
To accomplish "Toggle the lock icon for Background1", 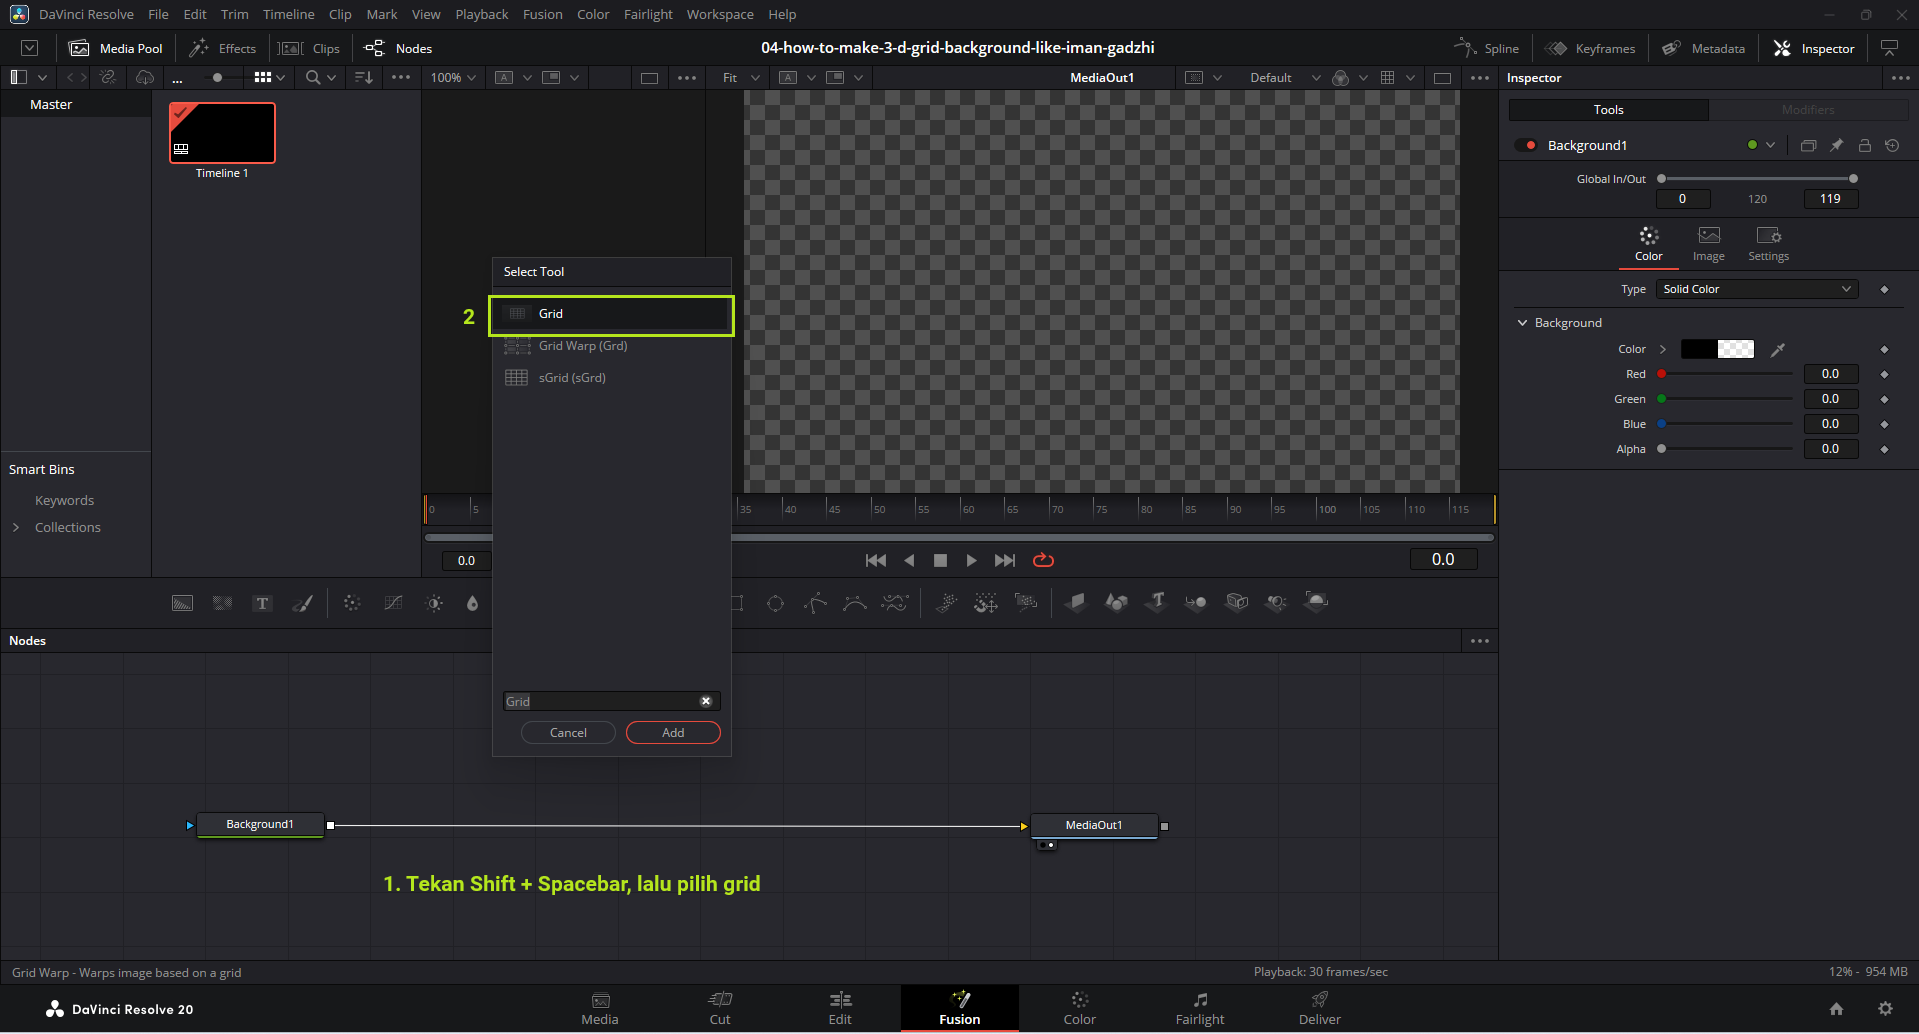I will [1864, 146].
